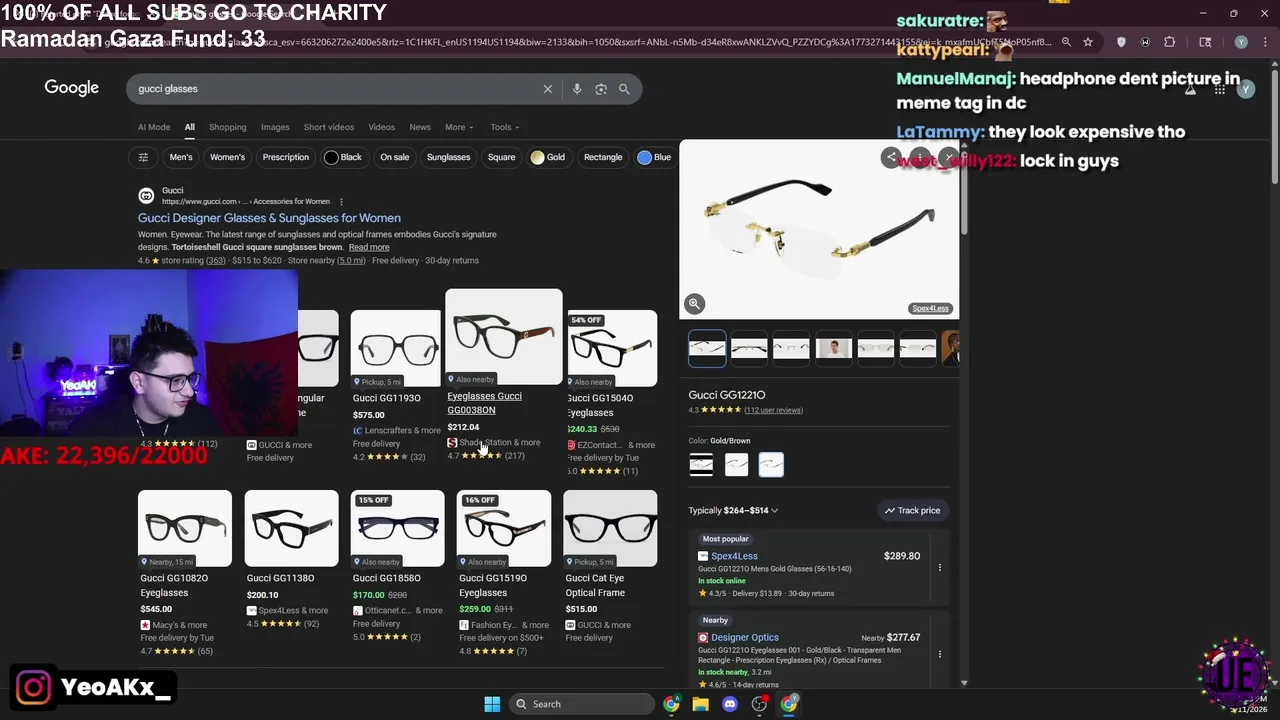
Task: Select the Blue color filter chip
Action: 655,157
